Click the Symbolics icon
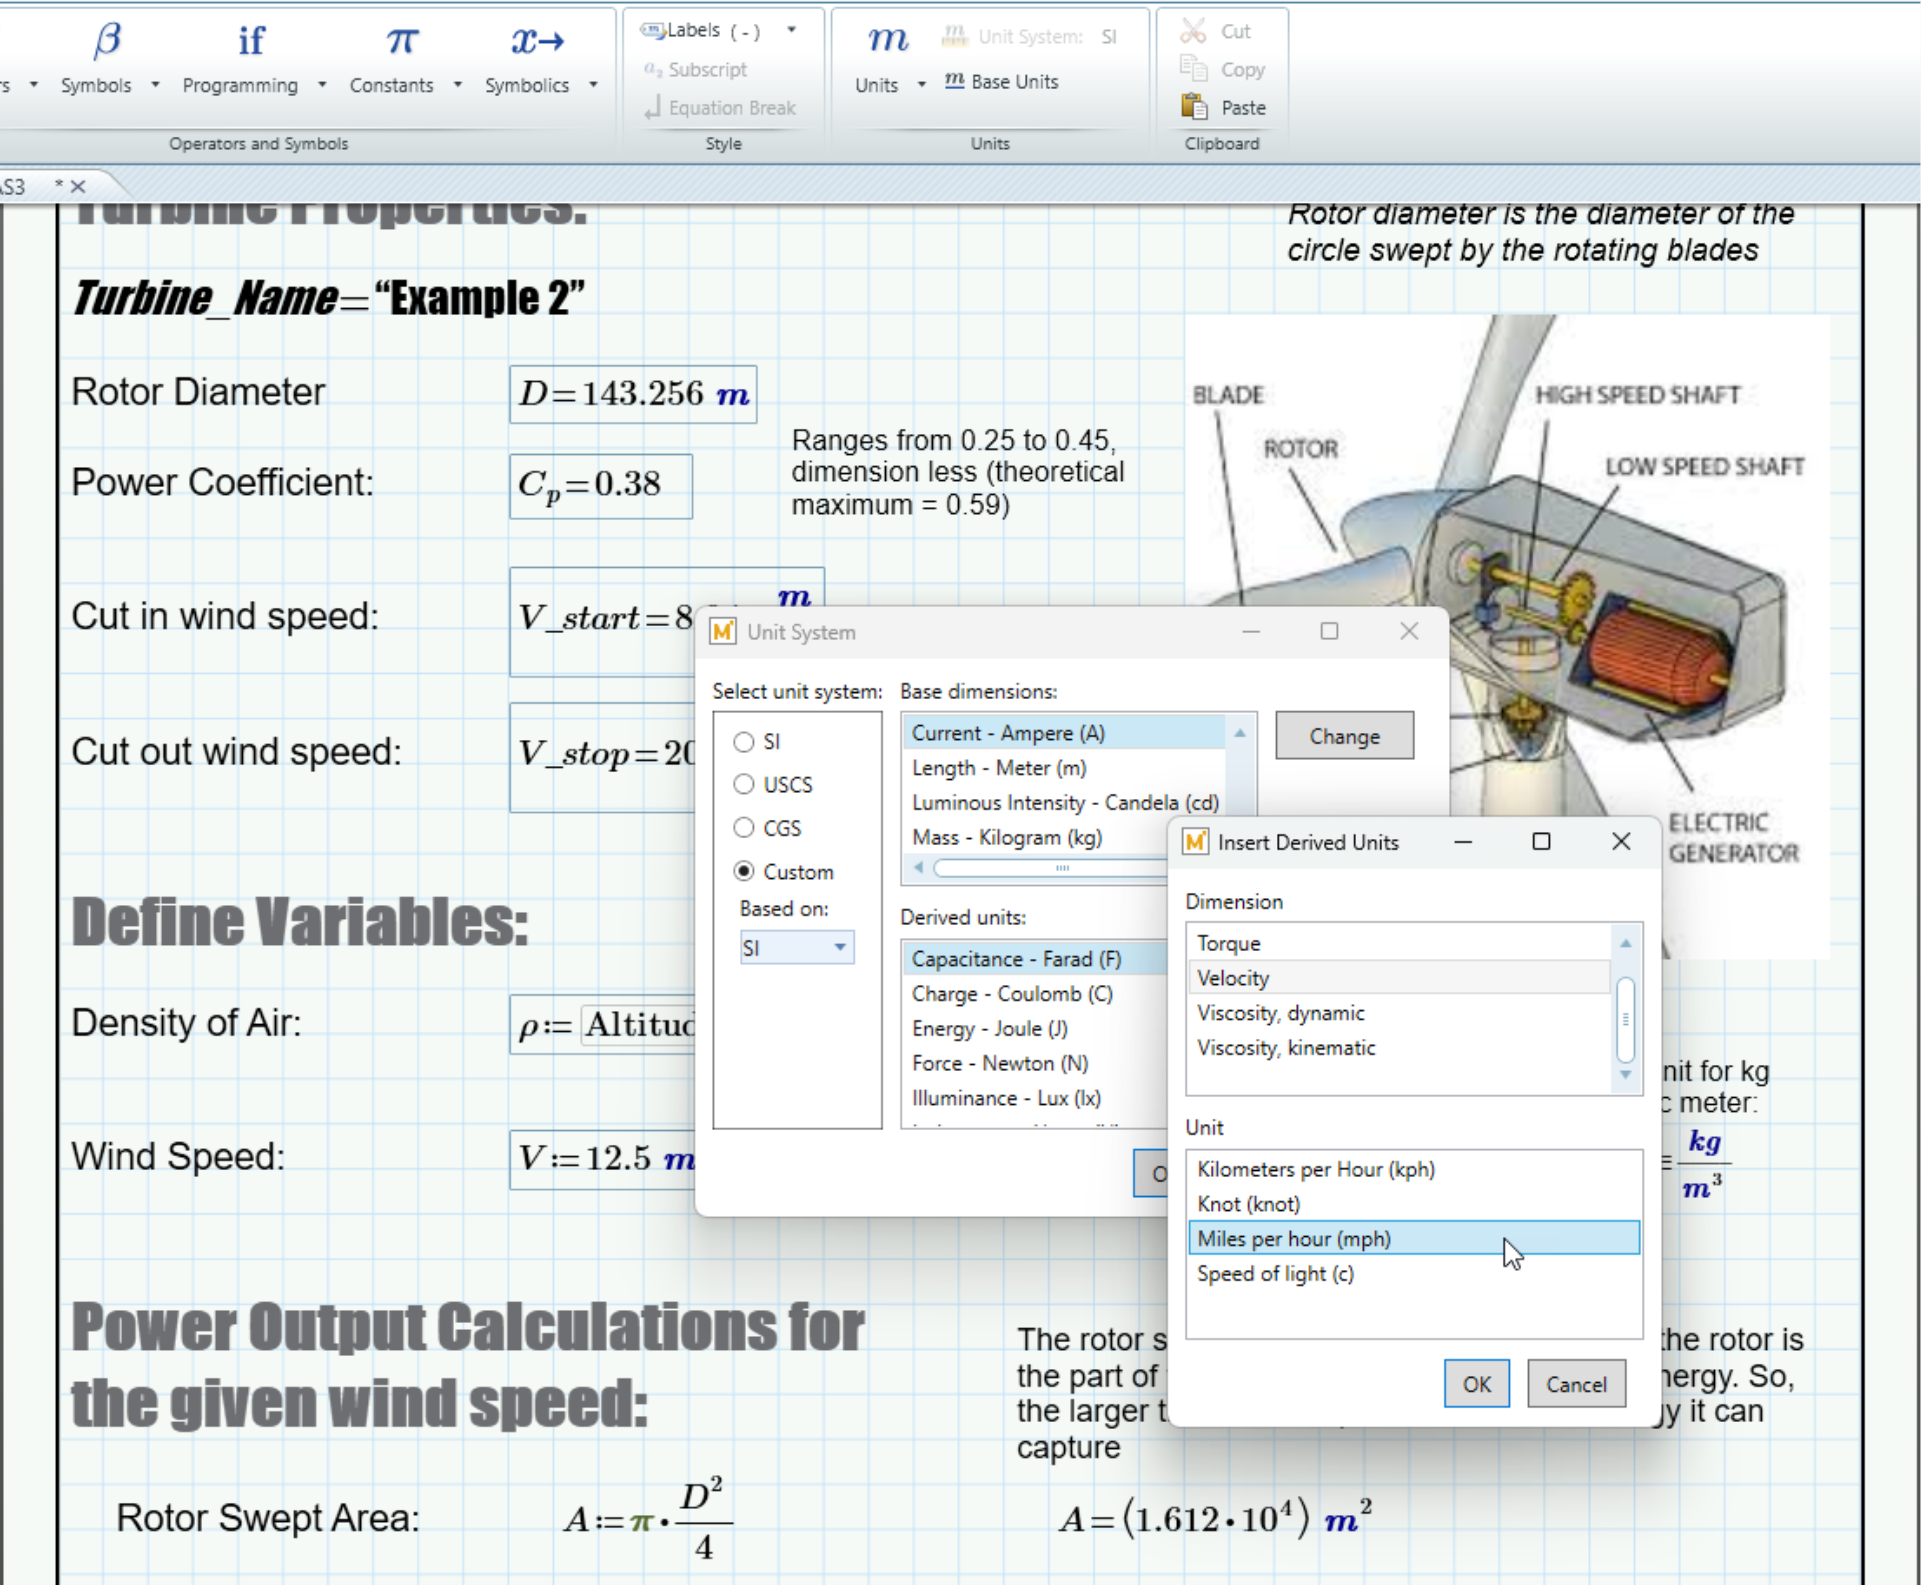Viewport: 1921px width, 1585px height. click(537, 41)
